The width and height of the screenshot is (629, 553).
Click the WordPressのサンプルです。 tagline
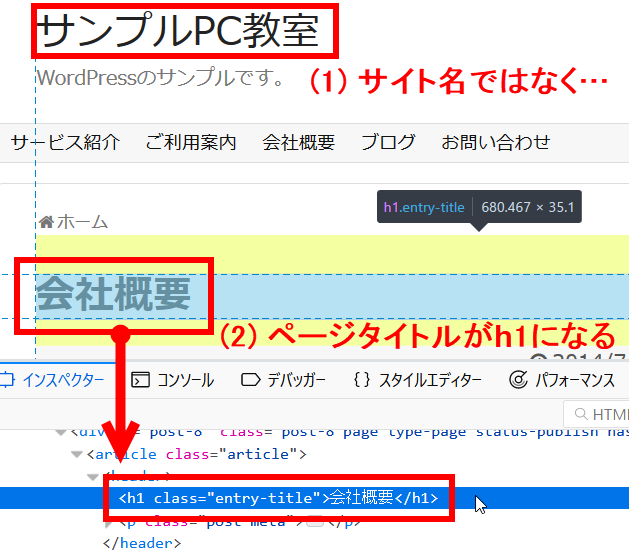(161, 78)
